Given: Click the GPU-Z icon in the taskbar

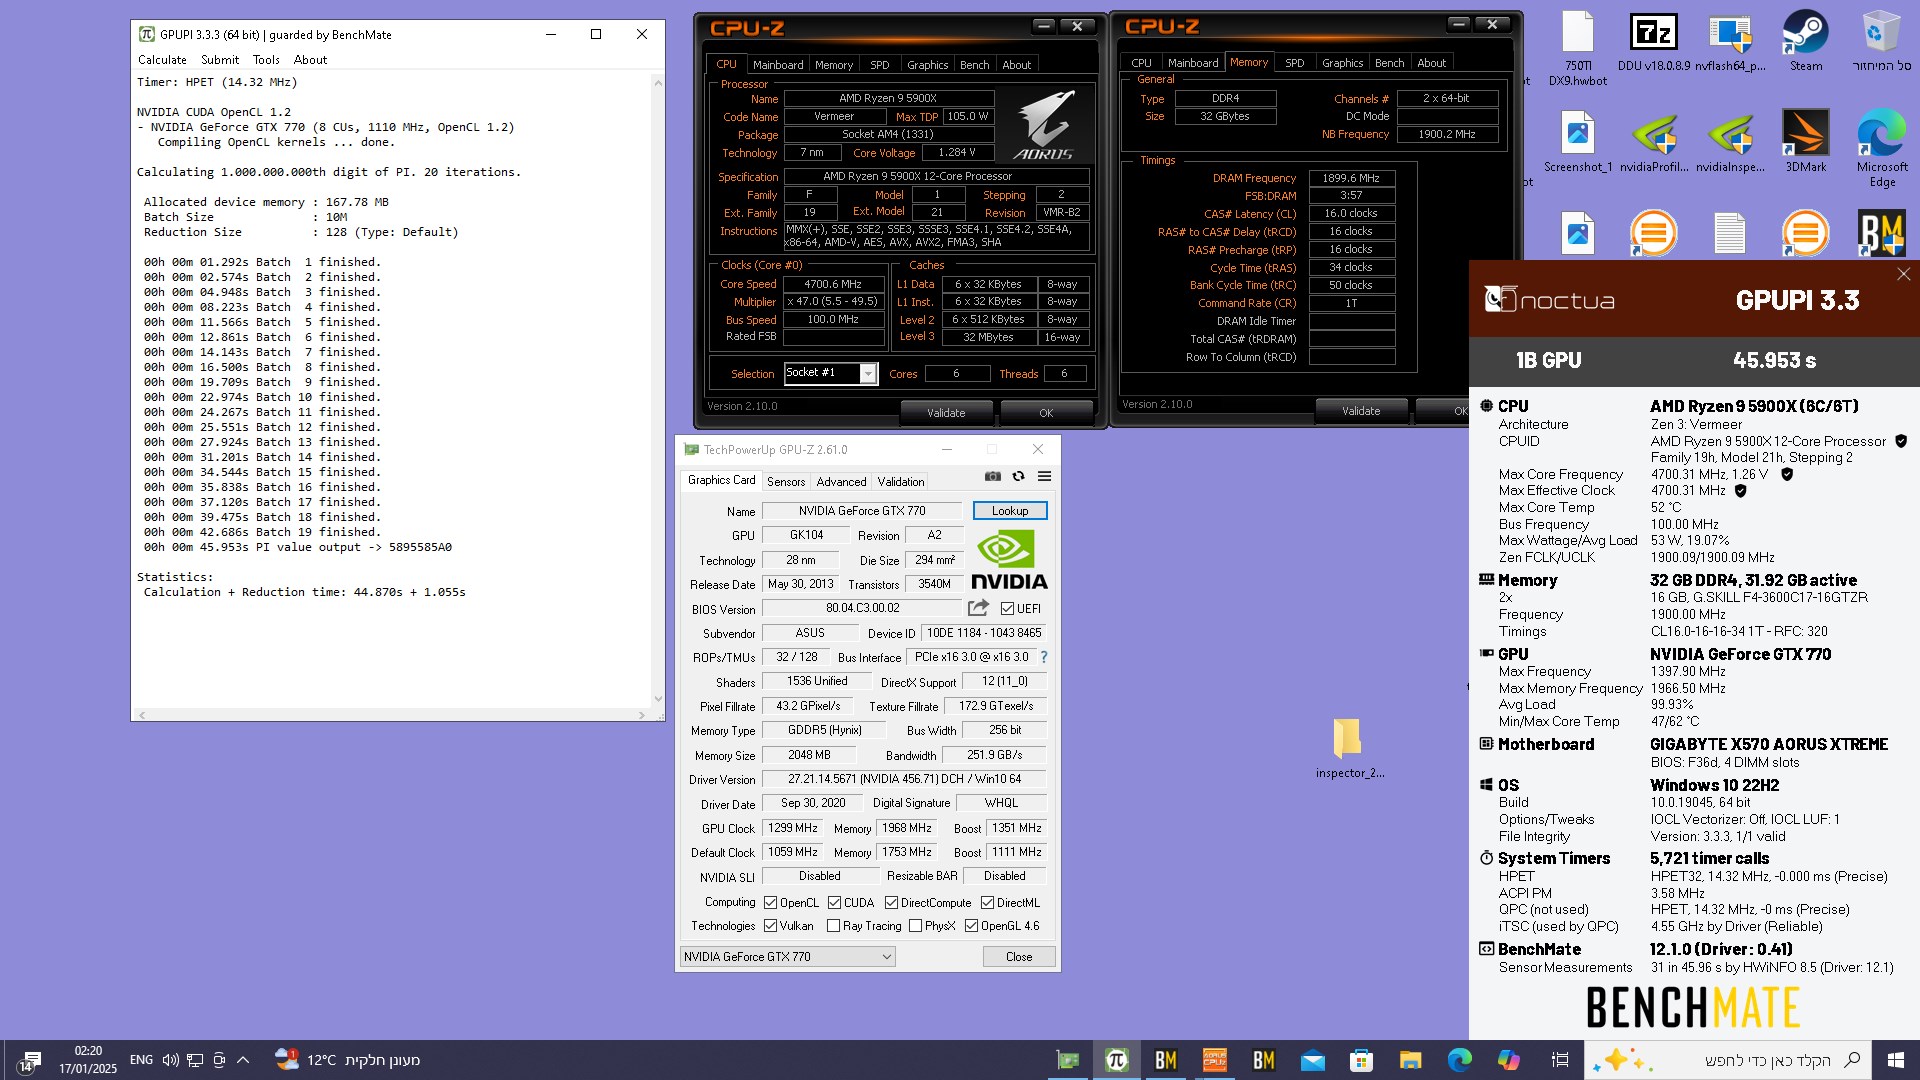Looking at the screenshot, I should (x=1068, y=1060).
